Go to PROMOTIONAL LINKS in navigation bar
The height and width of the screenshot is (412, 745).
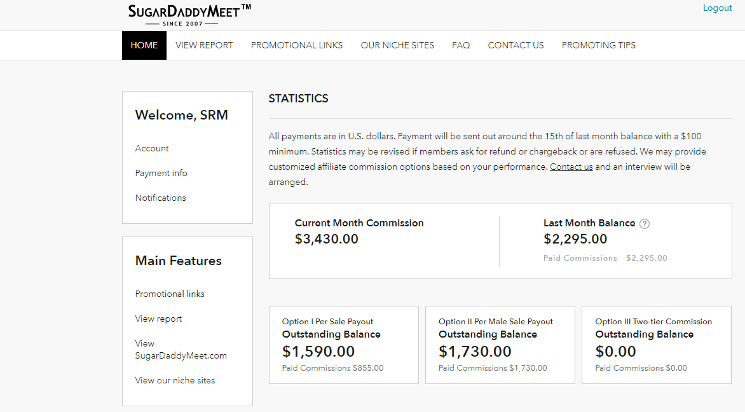point(296,45)
